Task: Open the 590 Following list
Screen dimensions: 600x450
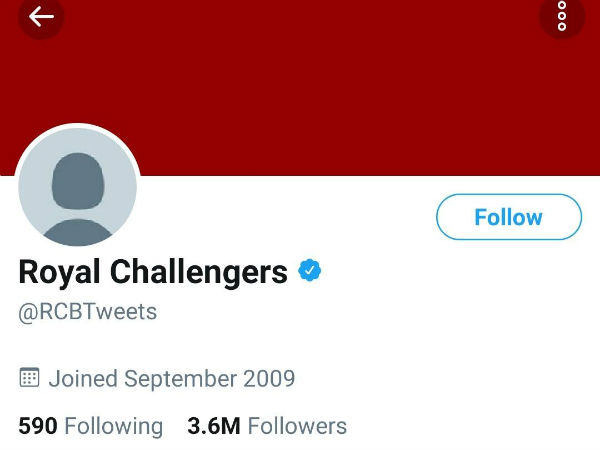Action: [x=90, y=426]
